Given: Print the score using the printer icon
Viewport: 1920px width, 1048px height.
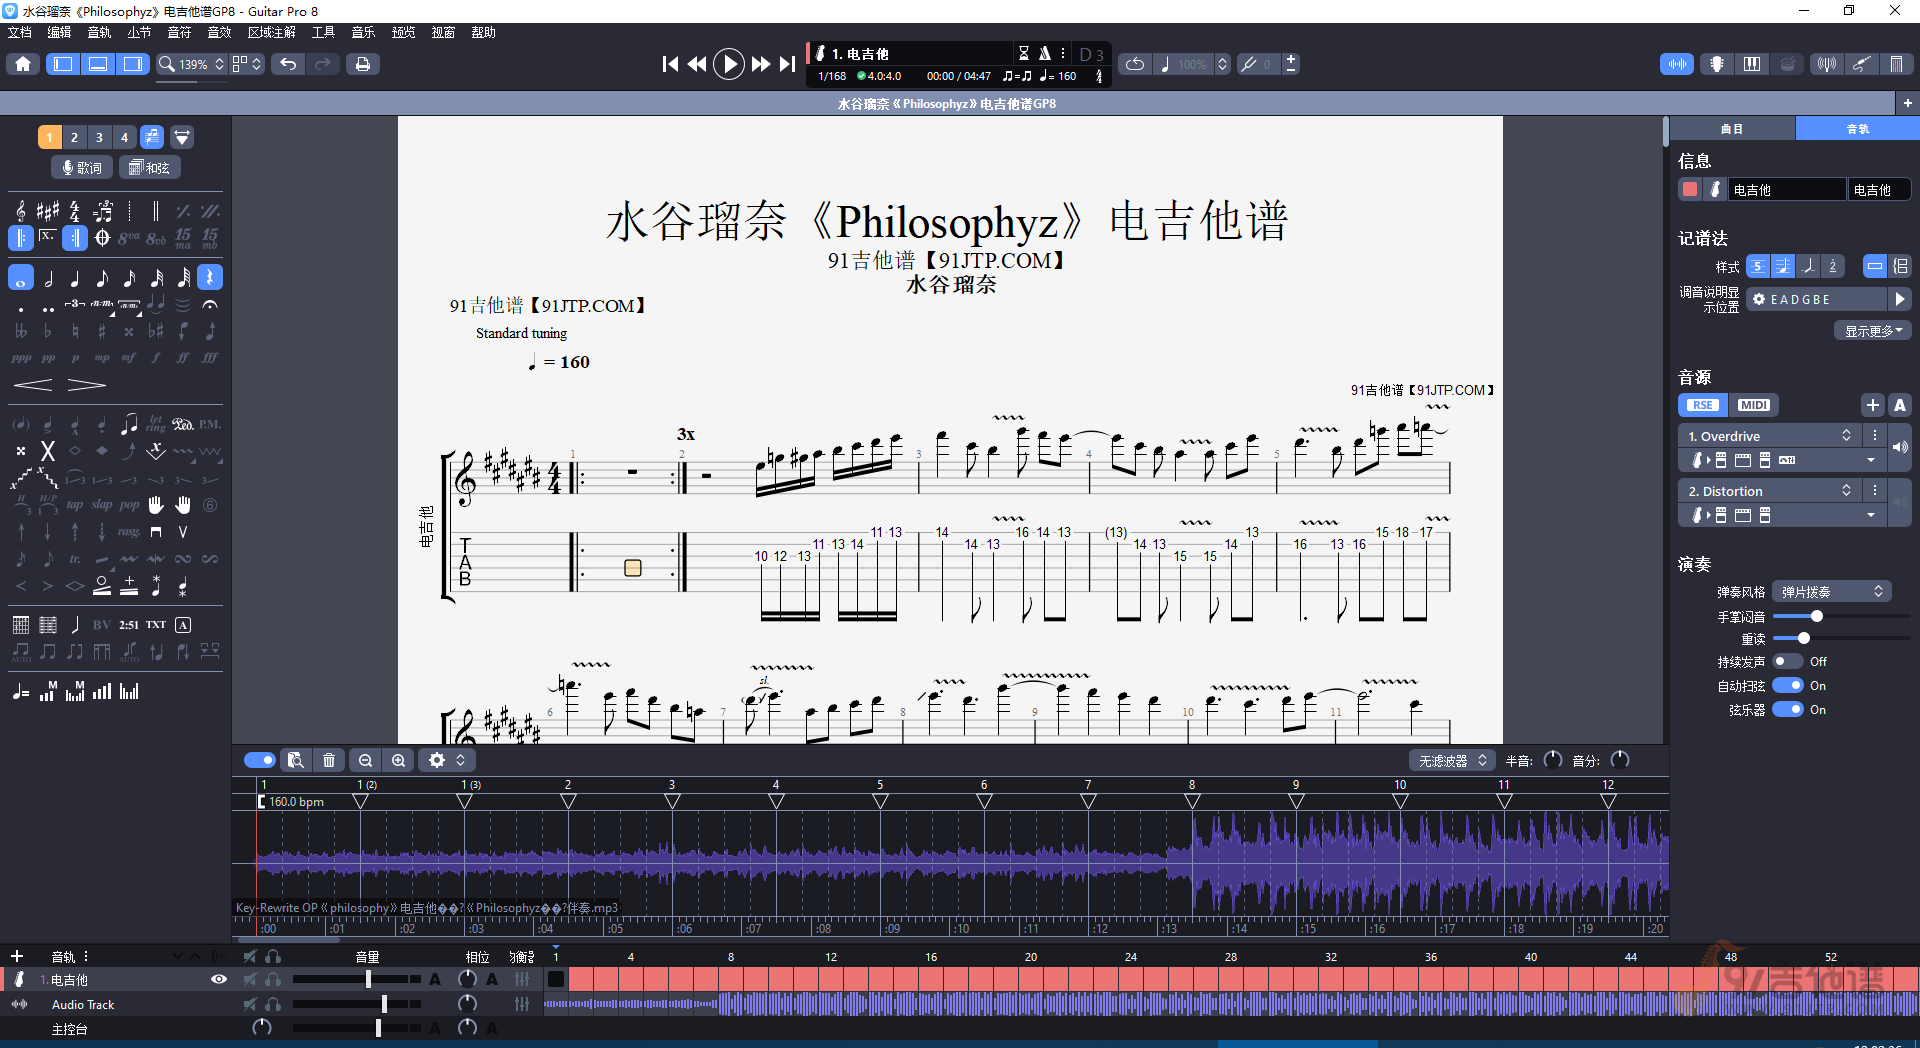Looking at the screenshot, I should [x=362, y=64].
